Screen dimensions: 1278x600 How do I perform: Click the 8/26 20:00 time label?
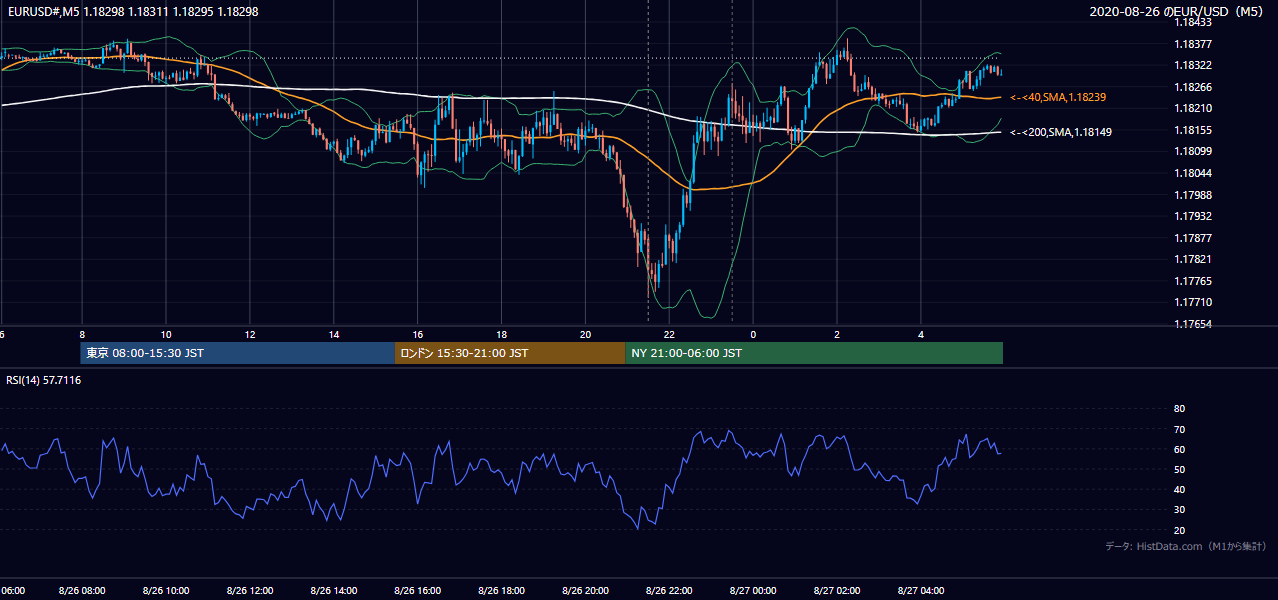point(586,591)
